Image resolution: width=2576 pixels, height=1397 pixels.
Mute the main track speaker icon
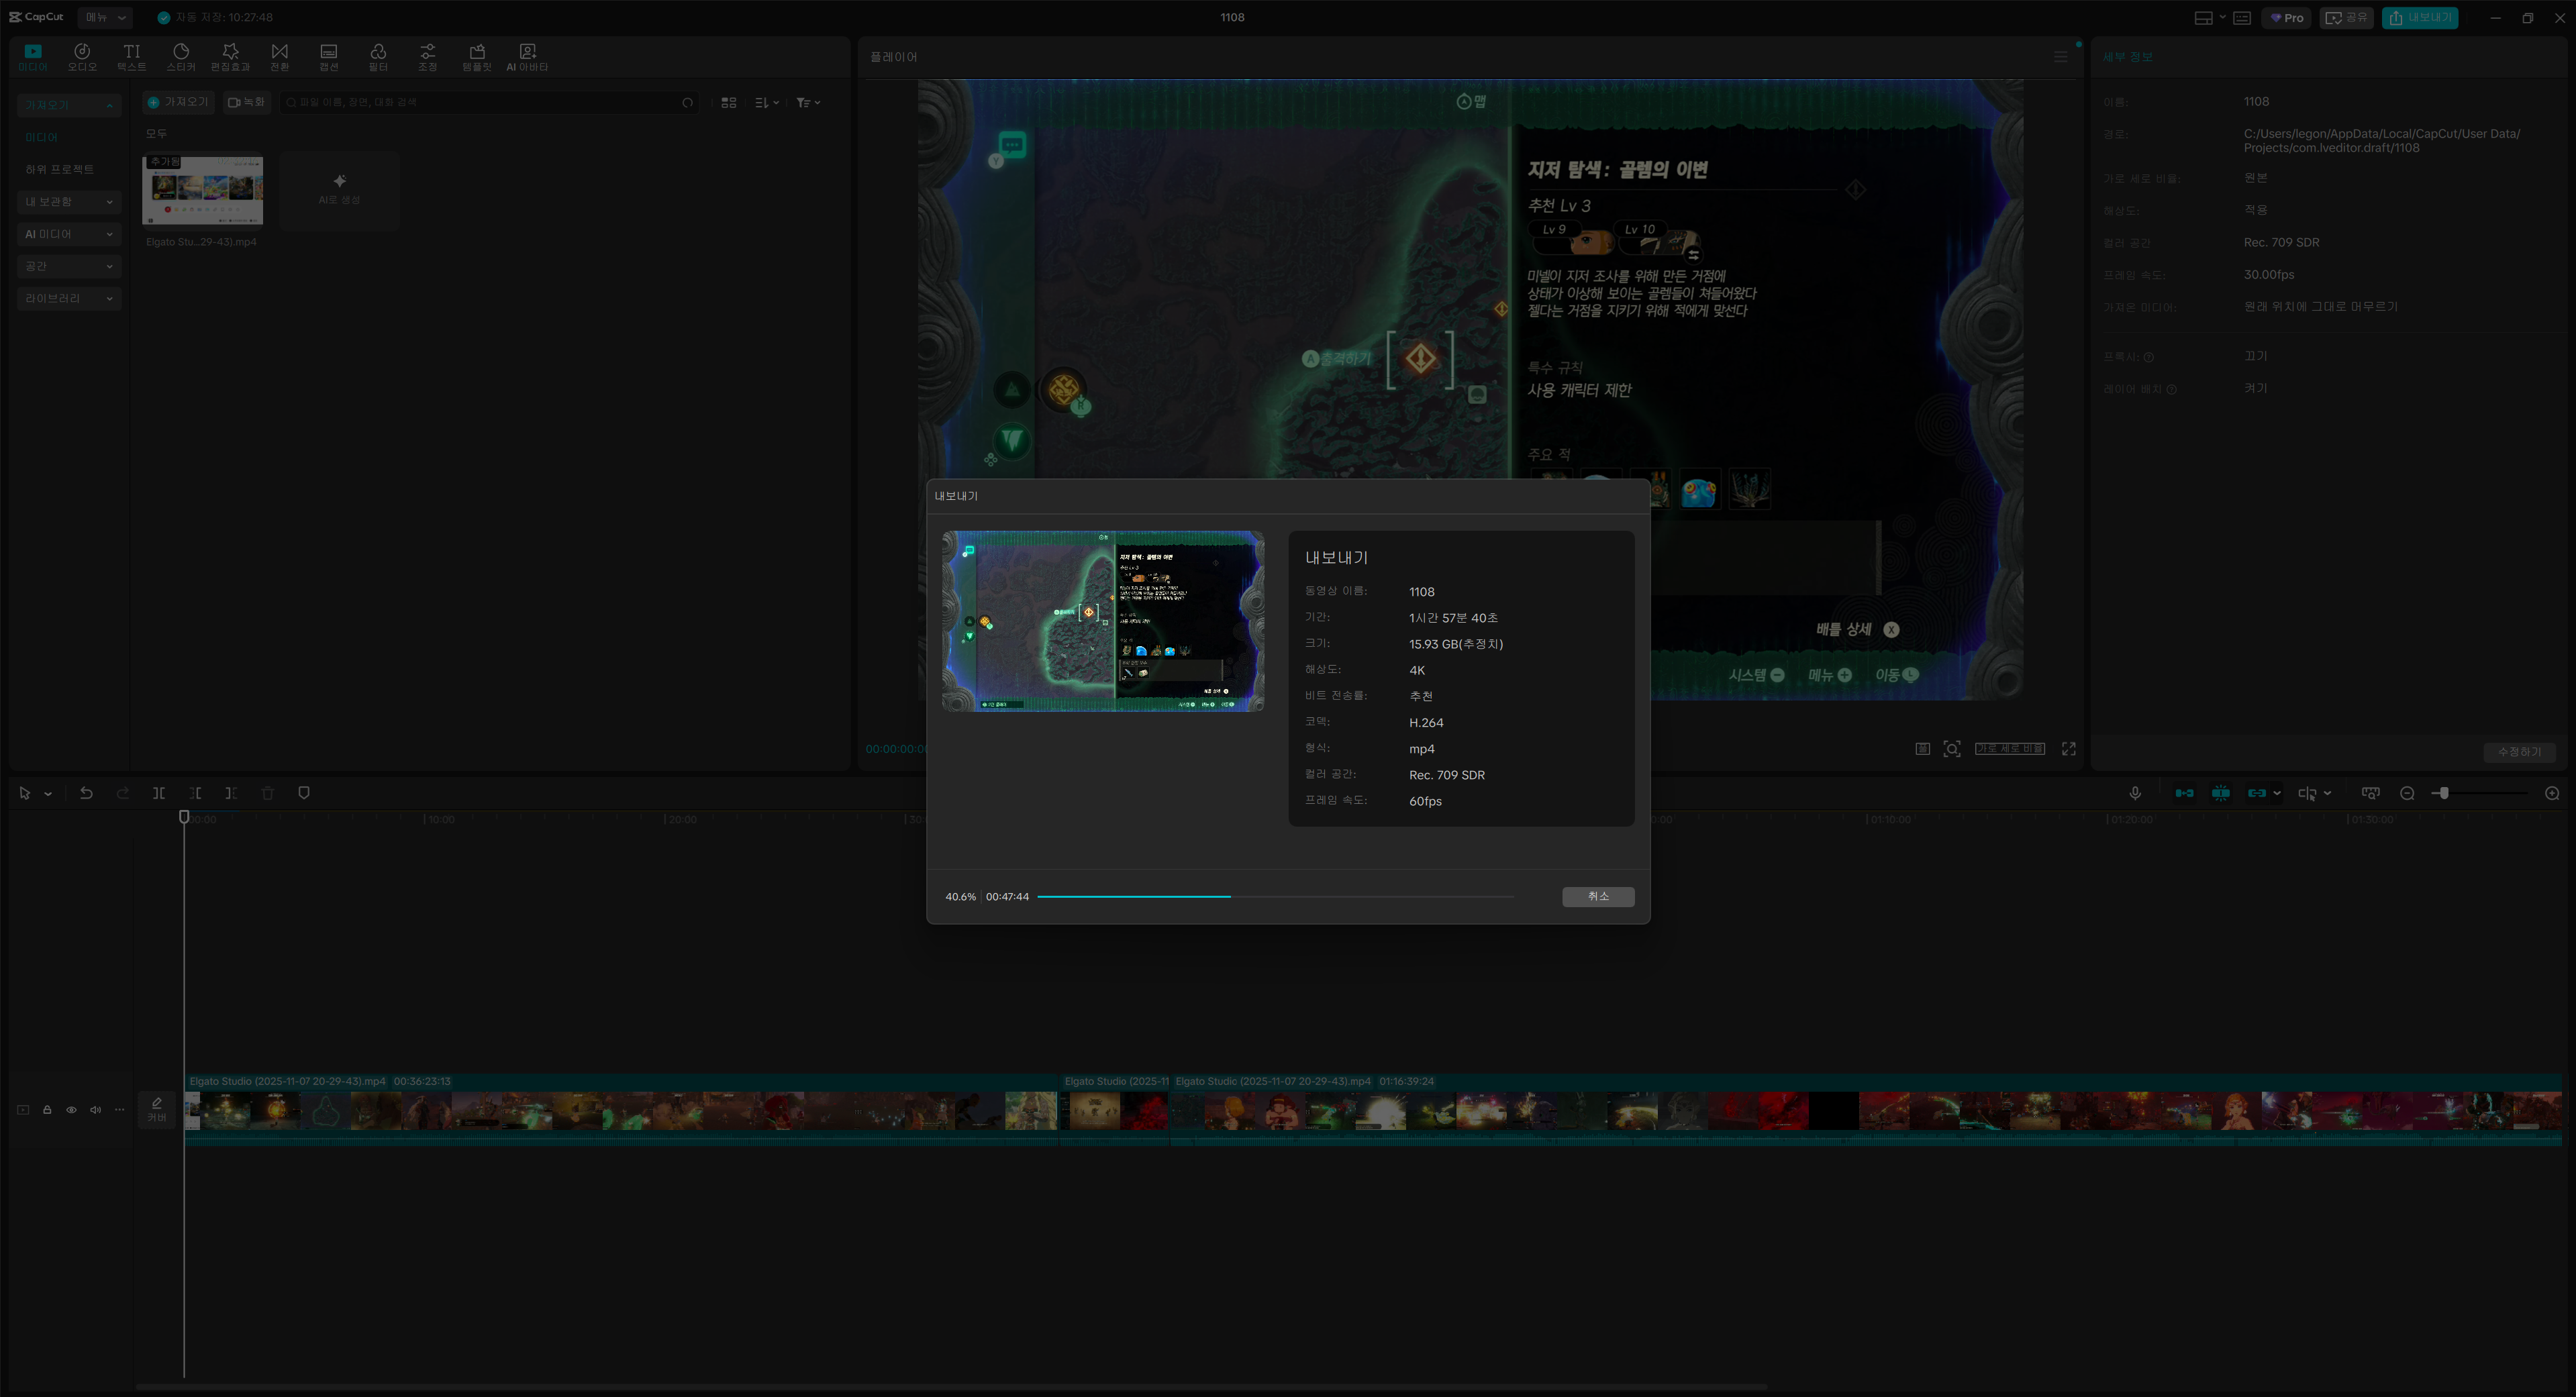click(x=95, y=1109)
